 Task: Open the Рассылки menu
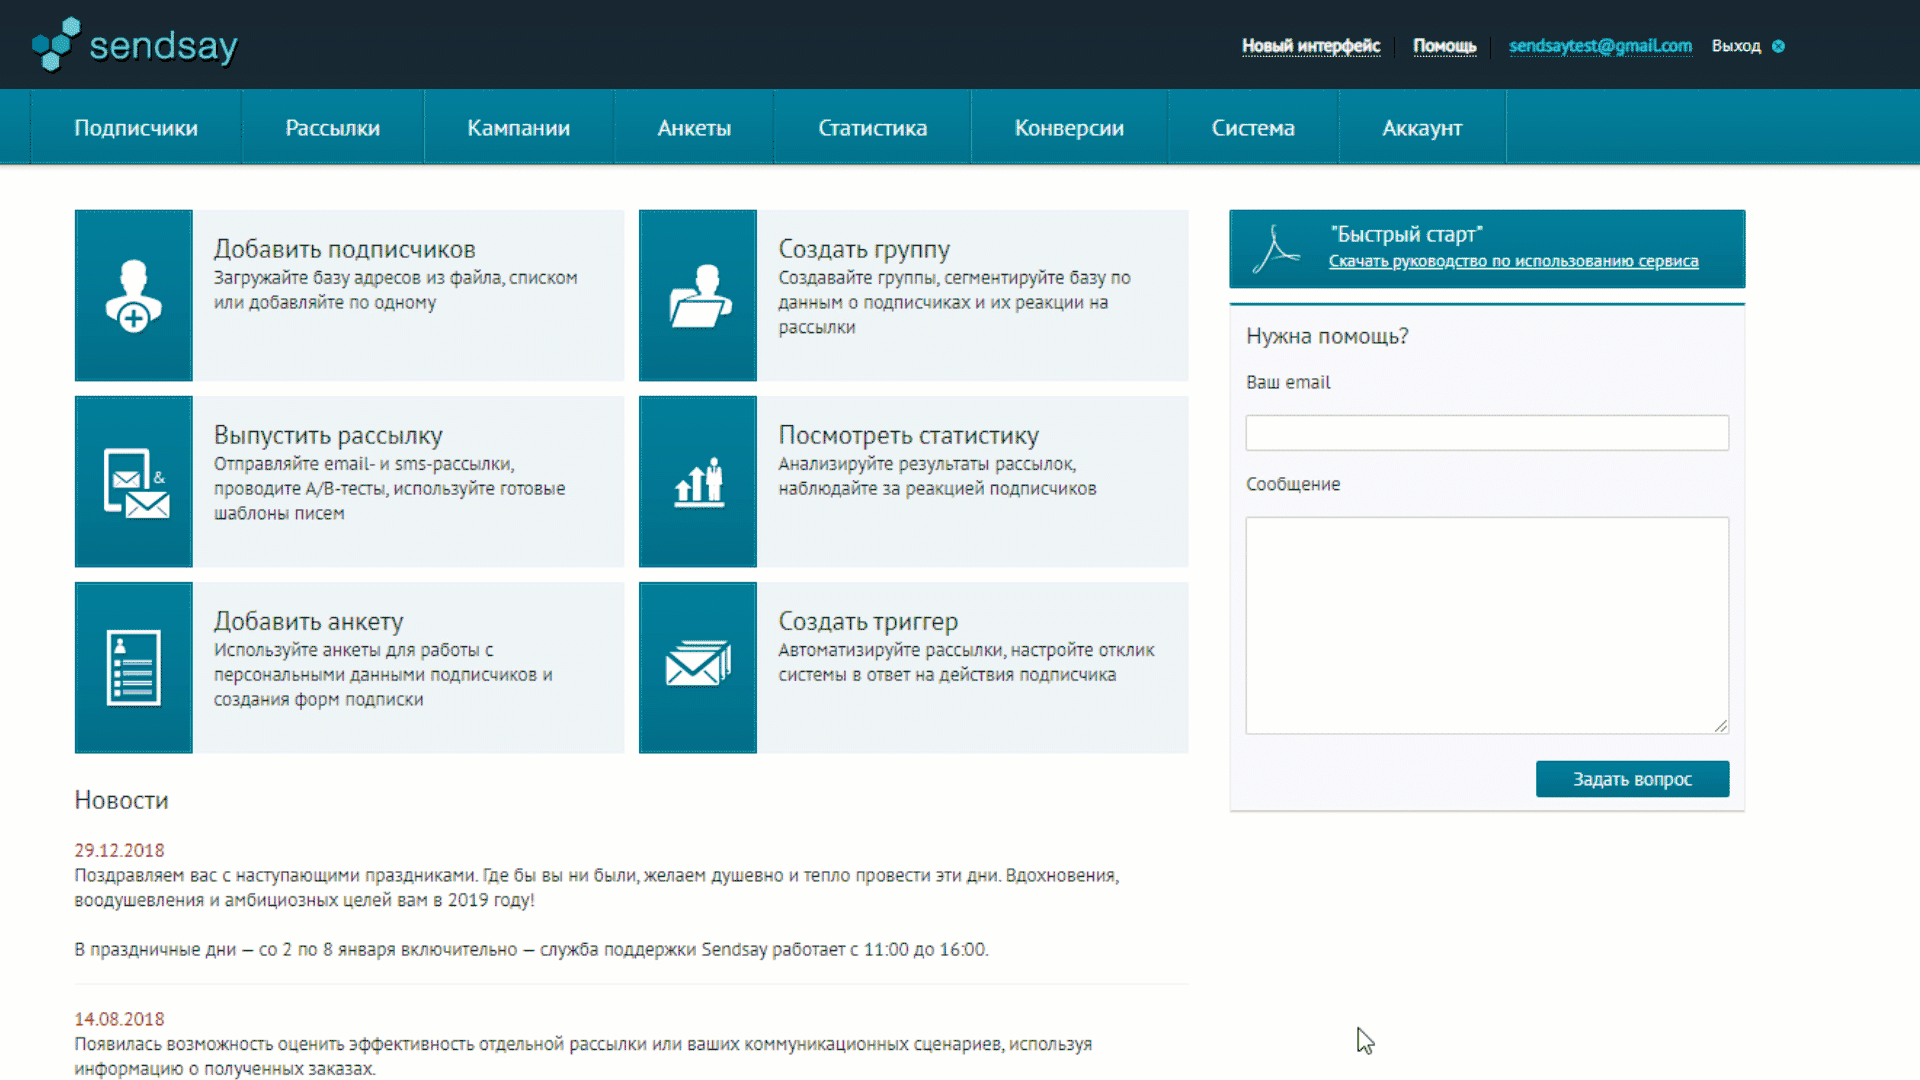point(332,128)
